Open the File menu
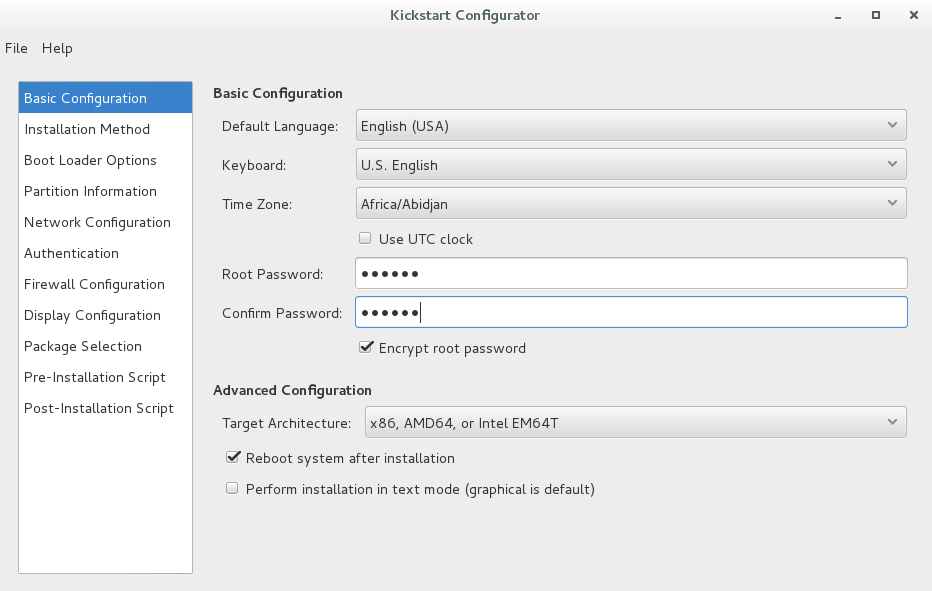932x591 pixels. pos(16,48)
